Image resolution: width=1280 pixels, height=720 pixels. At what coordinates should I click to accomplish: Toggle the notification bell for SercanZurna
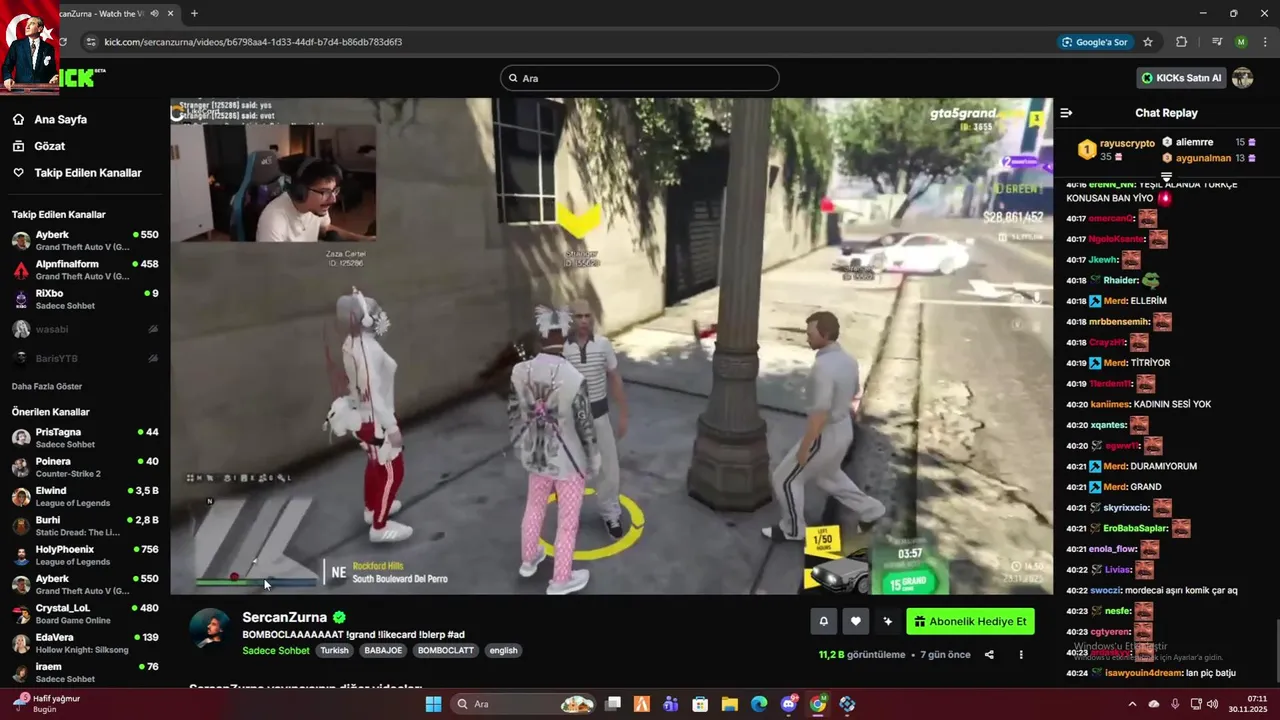(x=823, y=621)
